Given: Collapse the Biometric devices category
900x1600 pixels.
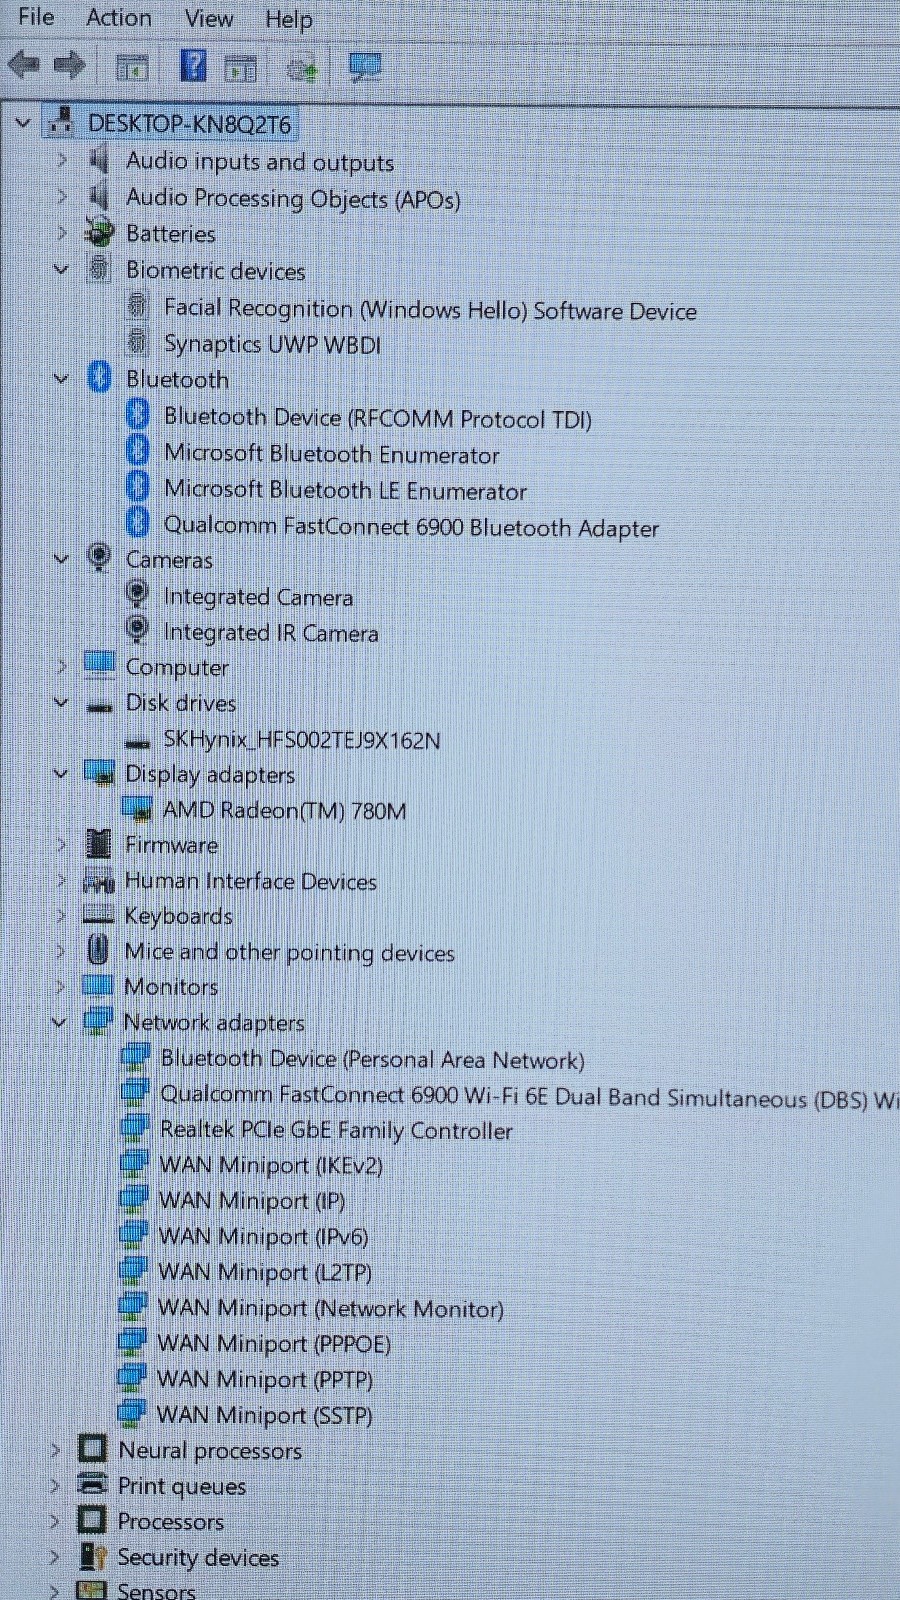Looking at the screenshot, I should (x=61, y=269).
